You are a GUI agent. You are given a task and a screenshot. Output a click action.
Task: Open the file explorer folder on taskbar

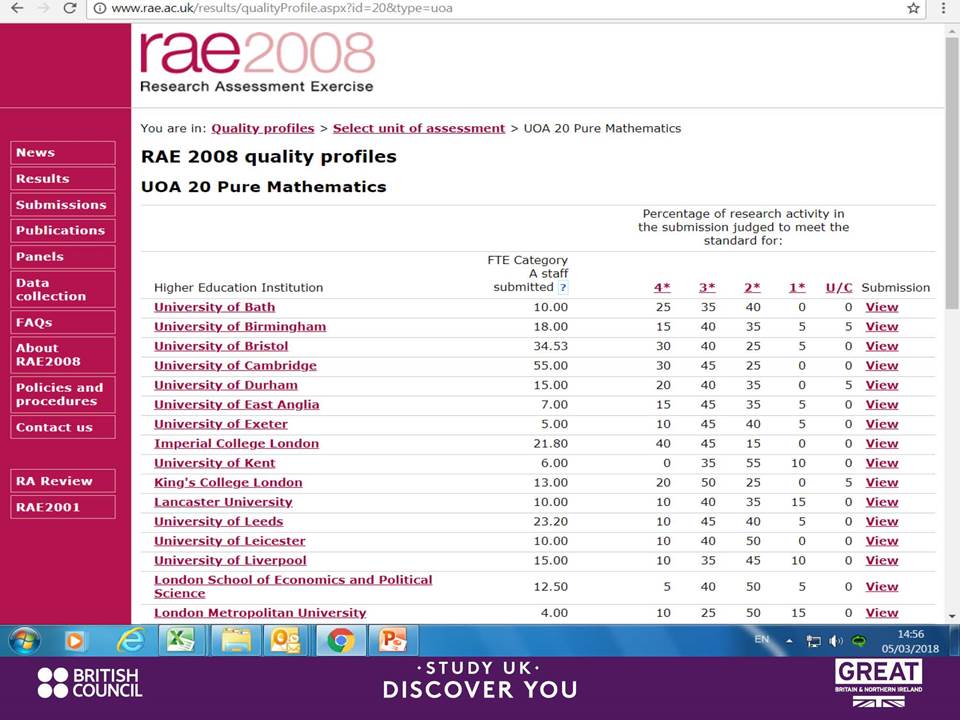[236, 641]
